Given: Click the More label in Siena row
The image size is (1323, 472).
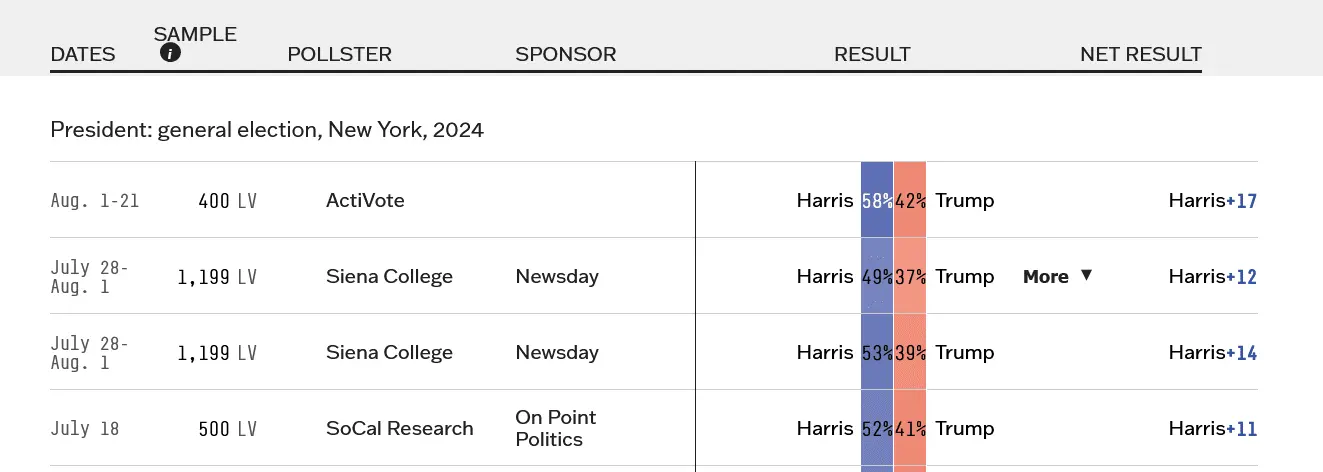Looking at the screenshot, I should [1045, 277].
